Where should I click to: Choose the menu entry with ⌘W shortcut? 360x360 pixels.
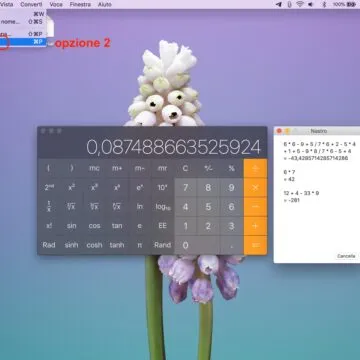pos(23,14)
